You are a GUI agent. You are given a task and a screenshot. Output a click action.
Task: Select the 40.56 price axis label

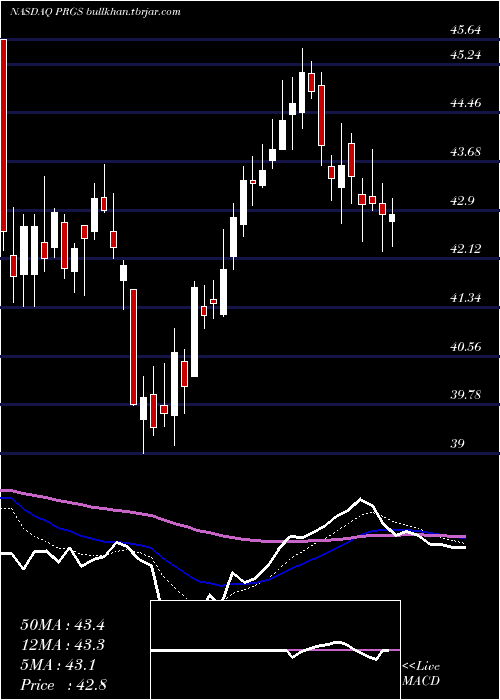point(466,346)
